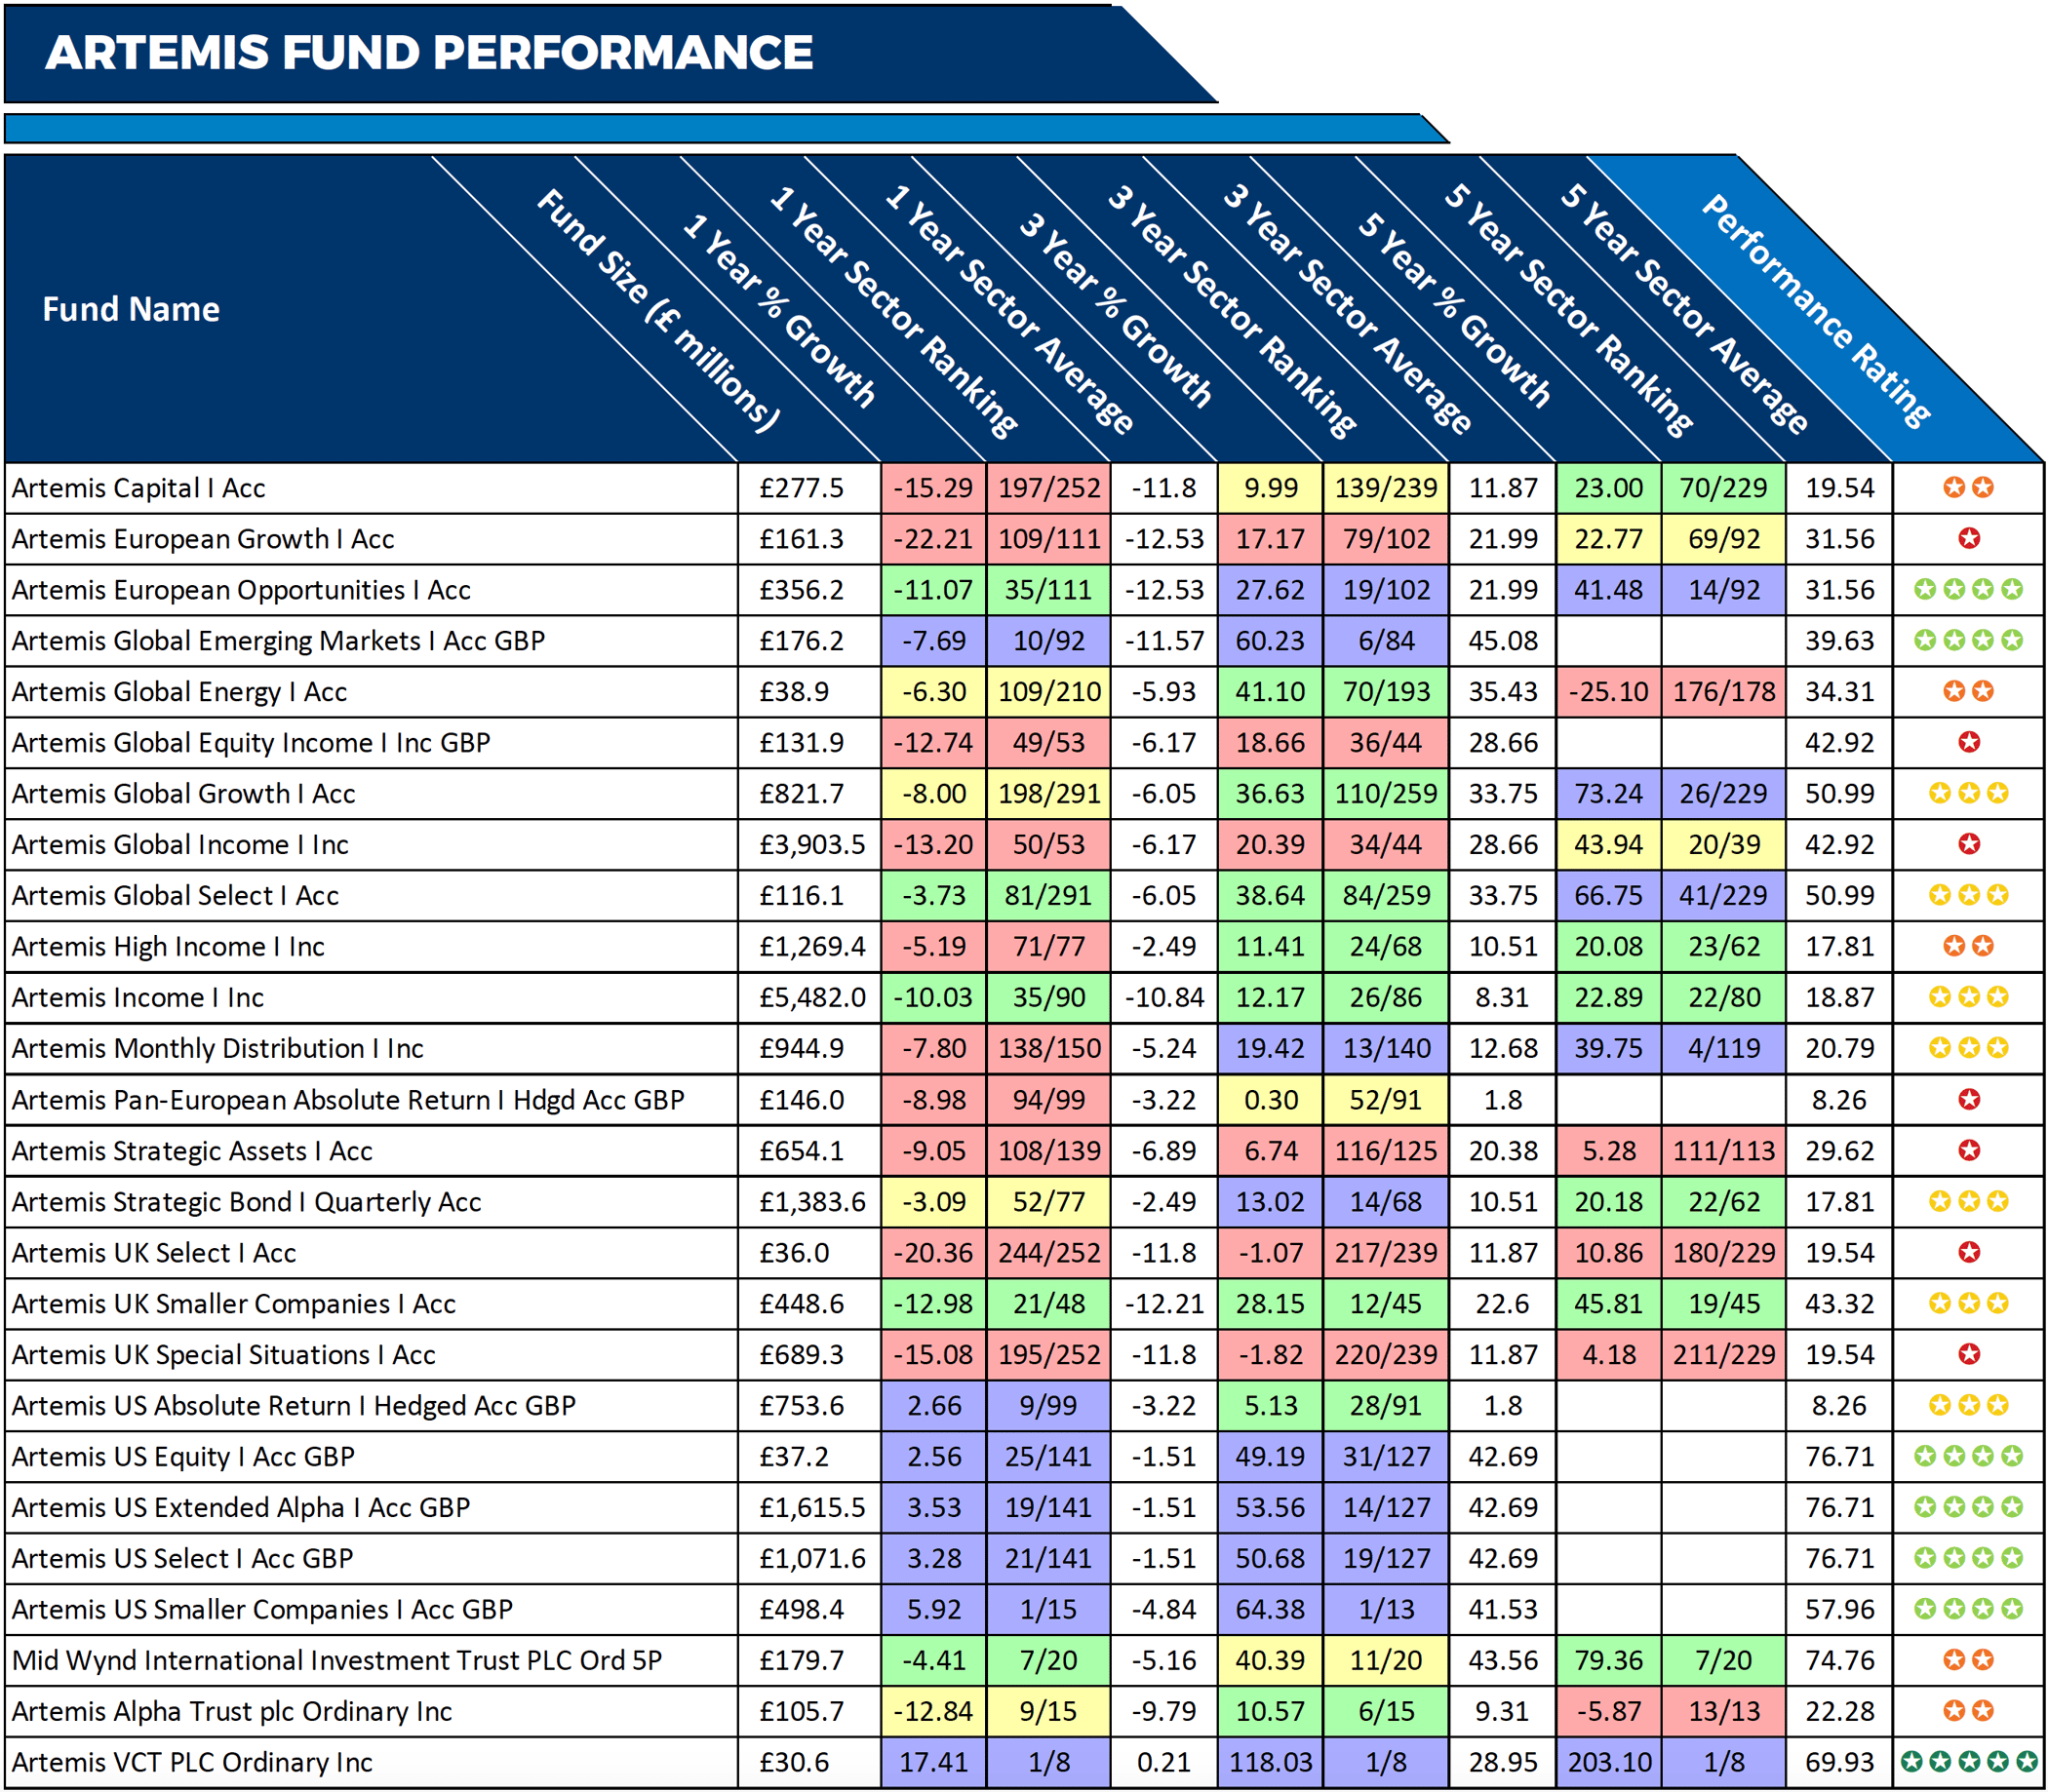Click the Artemis Capital I Acc fund name
The image size is (2048, 1792).
coord(139,488)
